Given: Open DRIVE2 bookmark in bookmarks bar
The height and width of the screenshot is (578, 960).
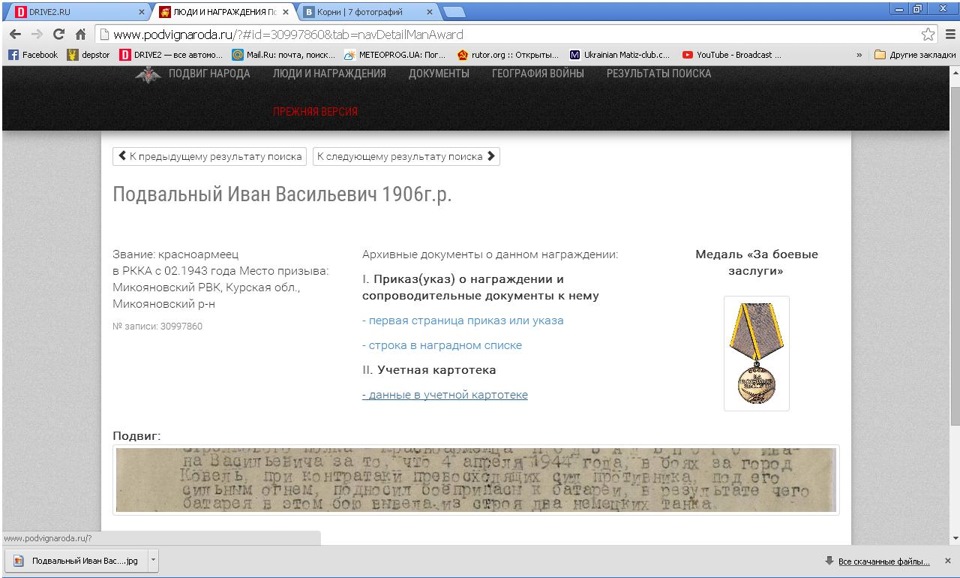Looking at the screenshot, I should (171, 54).
